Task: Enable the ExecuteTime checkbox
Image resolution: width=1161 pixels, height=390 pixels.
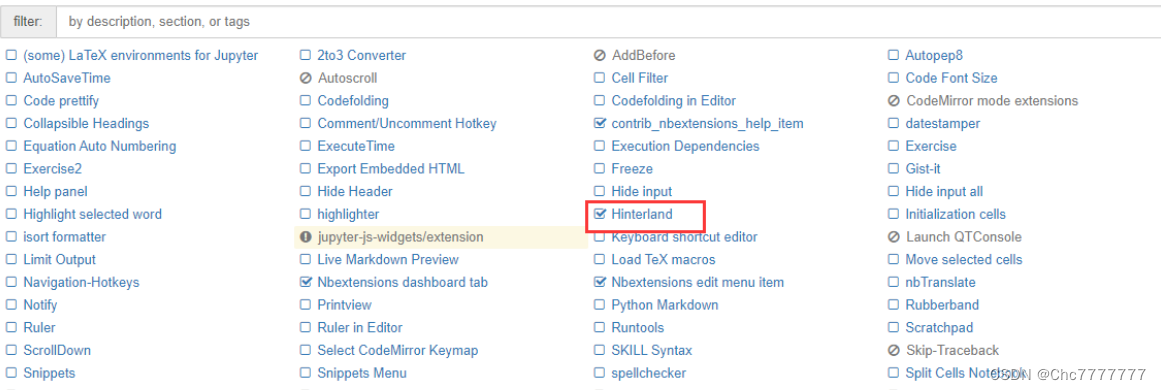Action: [x=306, y=146]
